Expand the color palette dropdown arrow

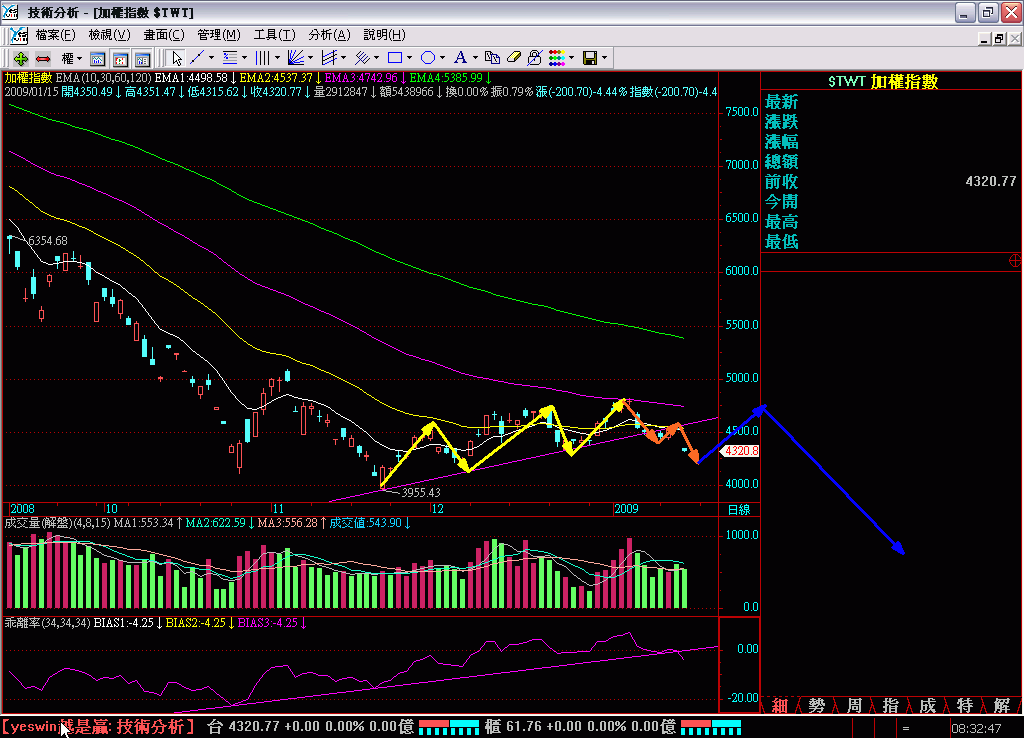(x=571, y=58)
